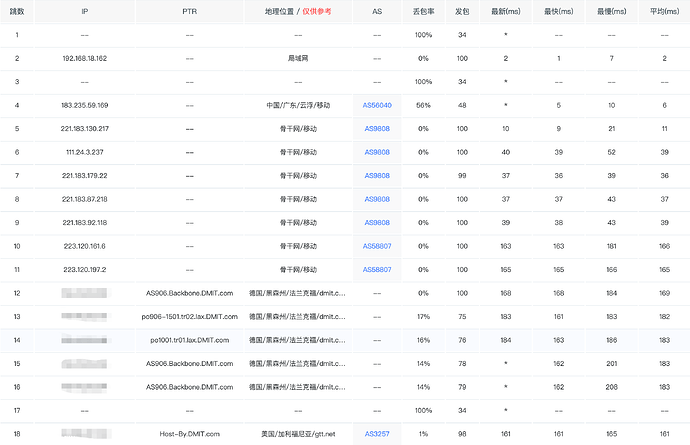The height and width of the screenshot is (445, 690).
Task: Click the sent count 99 in hop 7
Action: click(x=462, y=176)
